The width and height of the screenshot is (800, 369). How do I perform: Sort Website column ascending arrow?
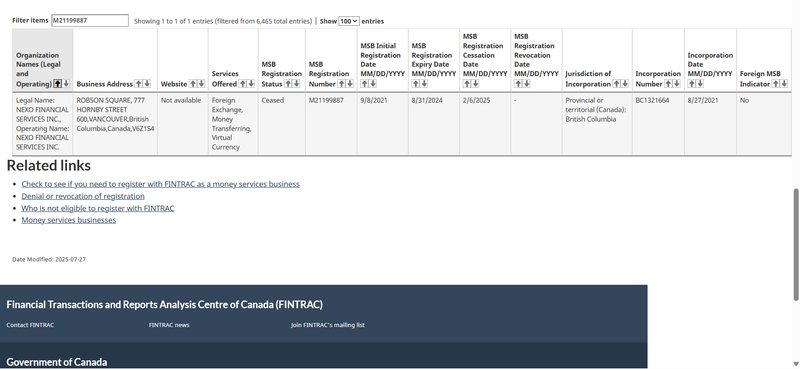[x=193, y=84]
